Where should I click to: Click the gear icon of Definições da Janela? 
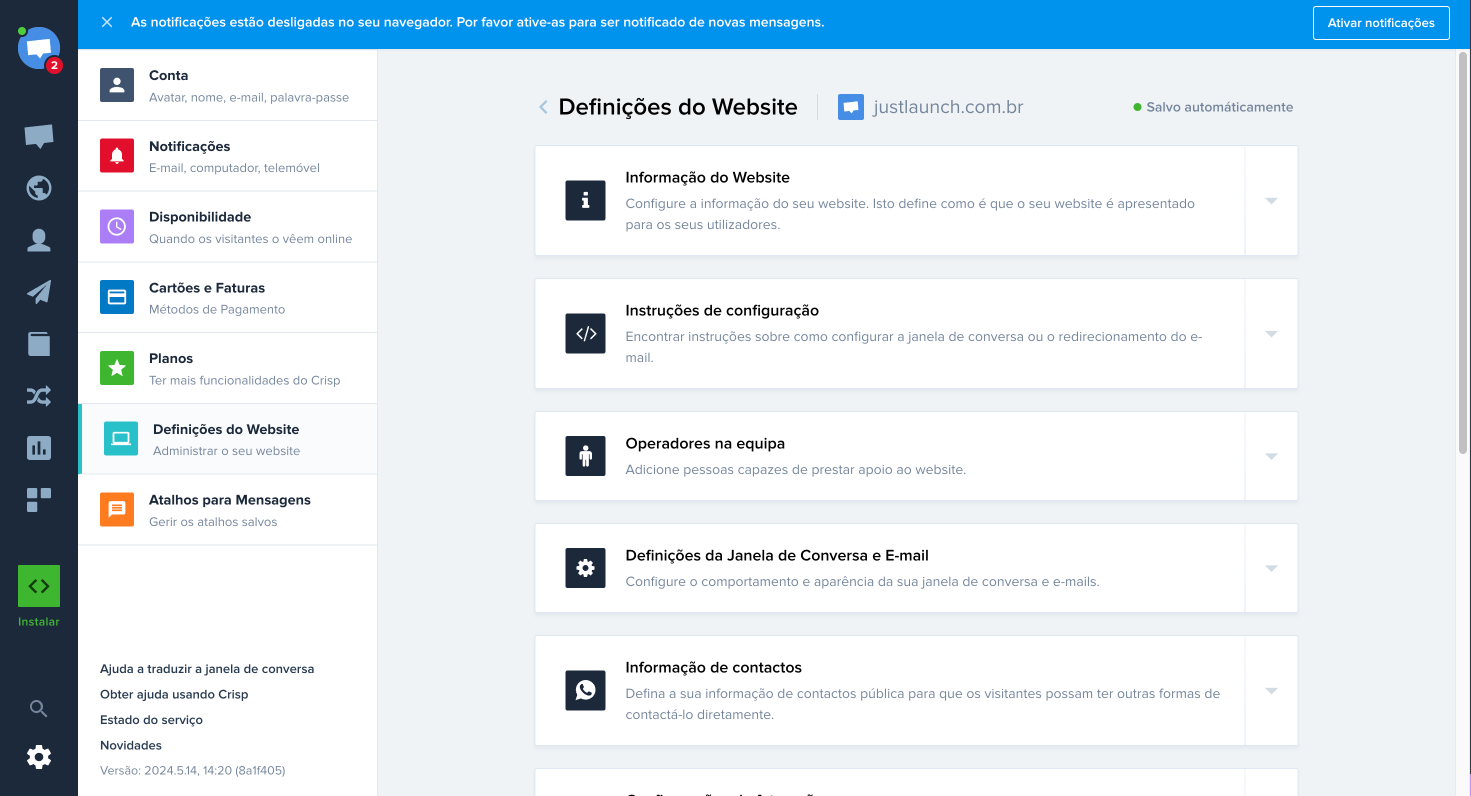585,568
